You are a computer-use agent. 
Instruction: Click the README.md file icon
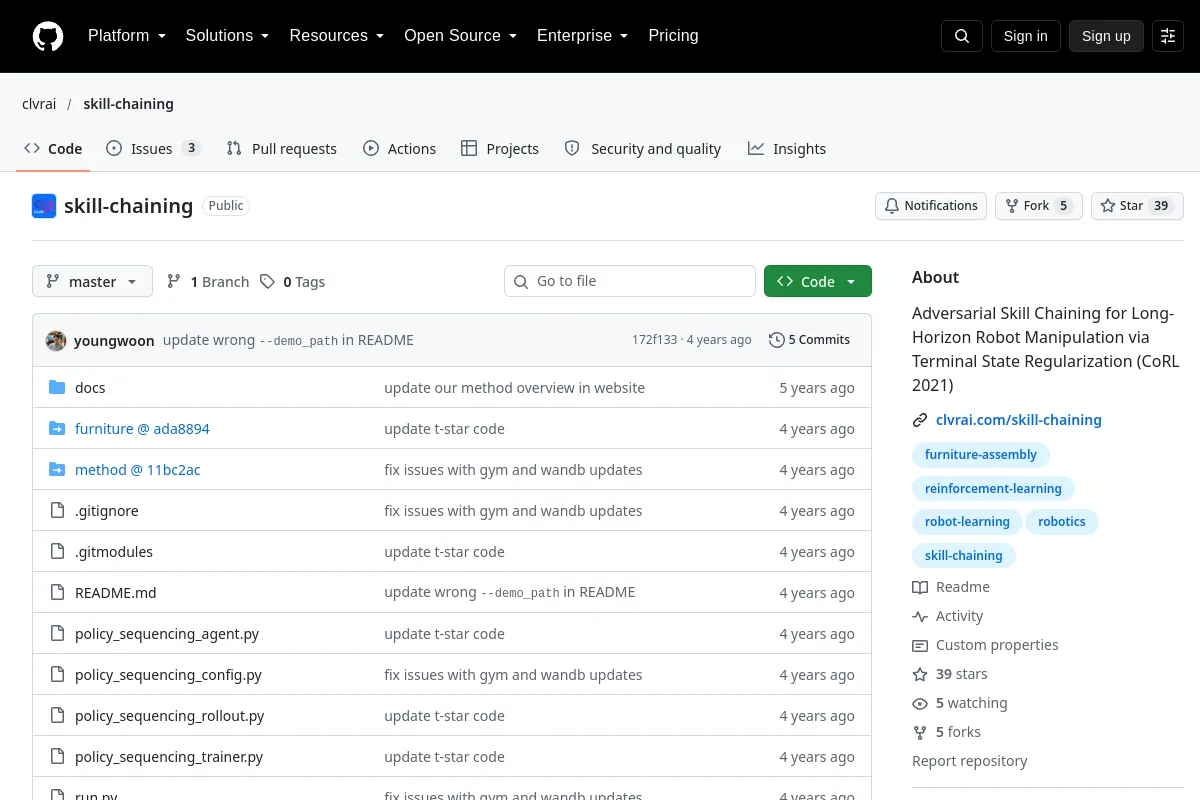pos(57,593)
